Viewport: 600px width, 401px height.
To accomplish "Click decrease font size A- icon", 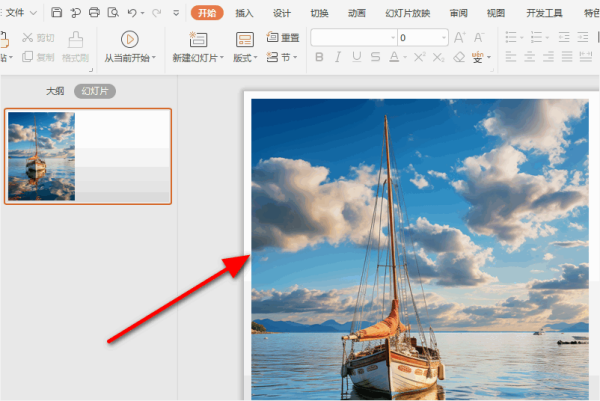I will pos(479,37).
